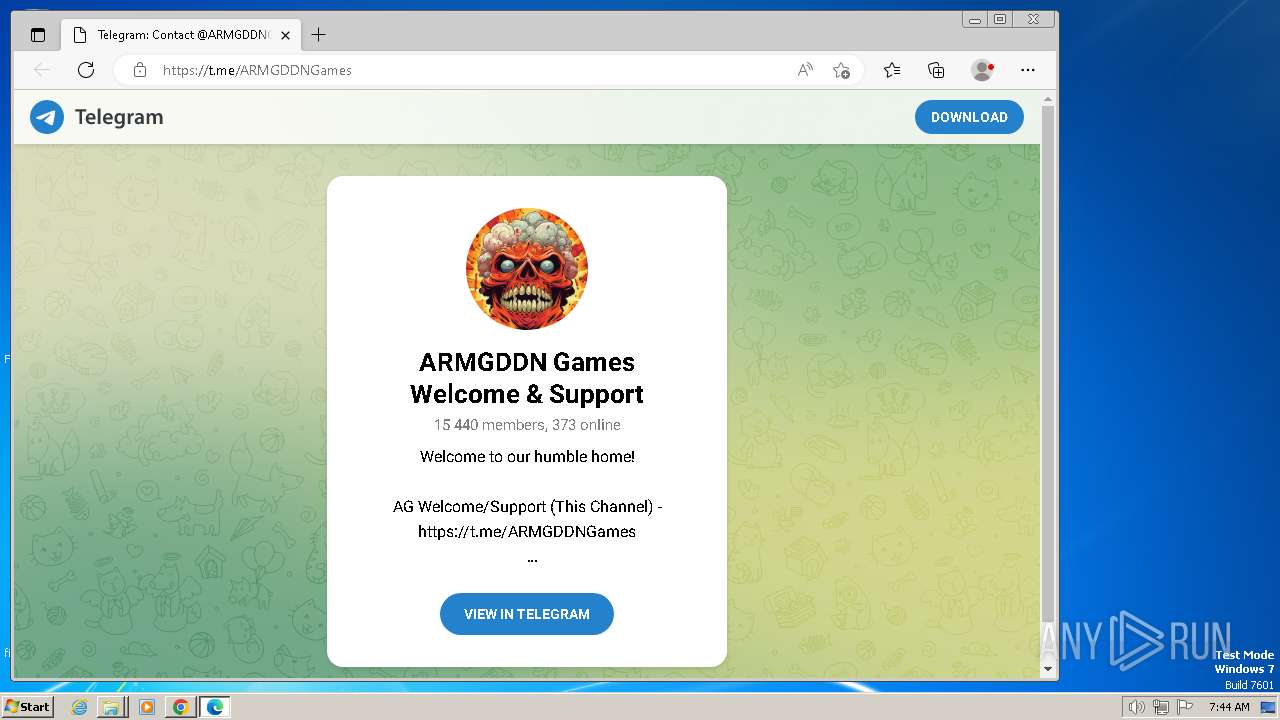The width and height of the screenshot is (1280, 720).
Task: Launch Internet Explorer from taskbar
Action: (79, 707)
